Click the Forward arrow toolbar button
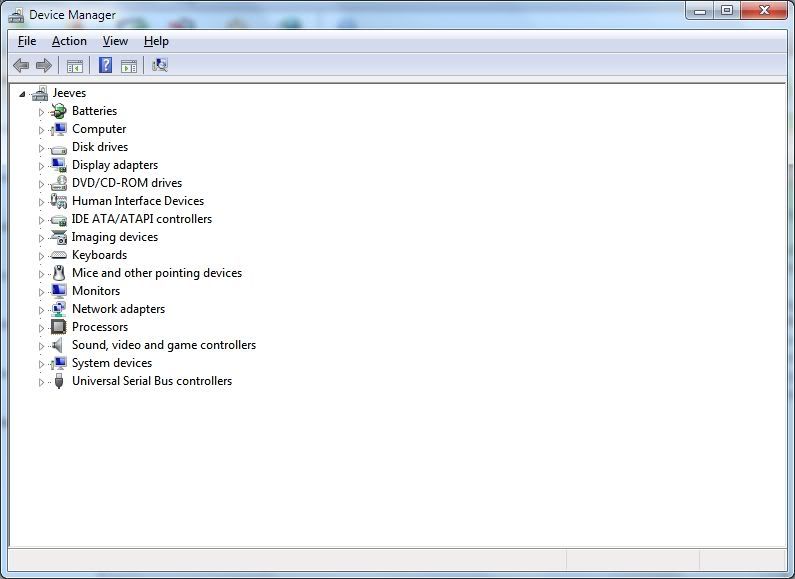 44,65
